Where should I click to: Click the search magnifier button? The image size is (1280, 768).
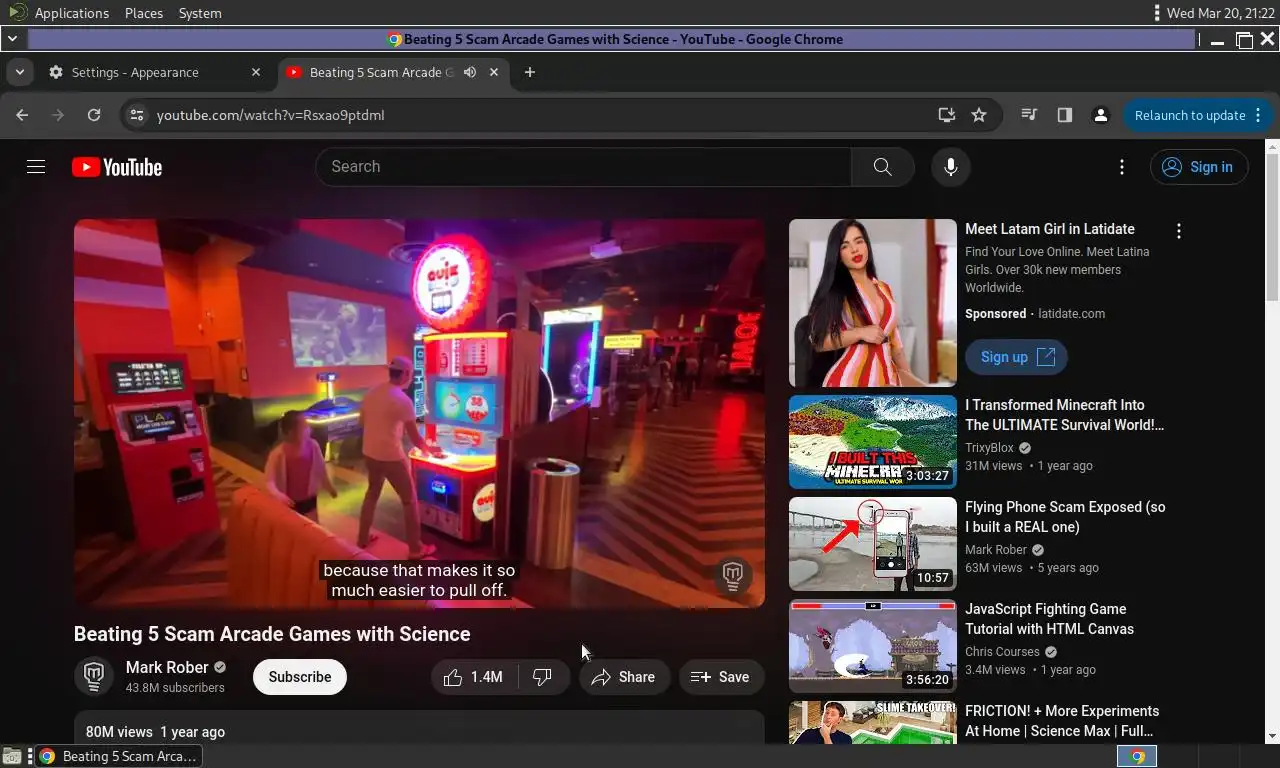882,167
